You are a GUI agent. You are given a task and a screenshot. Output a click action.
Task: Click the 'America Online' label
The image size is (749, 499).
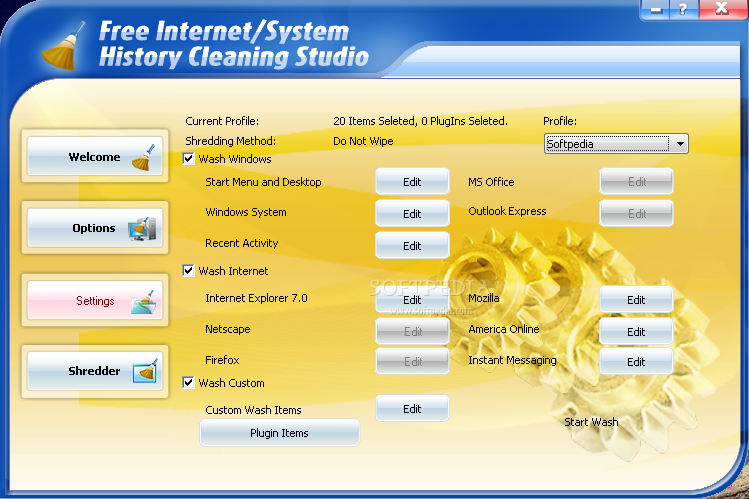503,329
